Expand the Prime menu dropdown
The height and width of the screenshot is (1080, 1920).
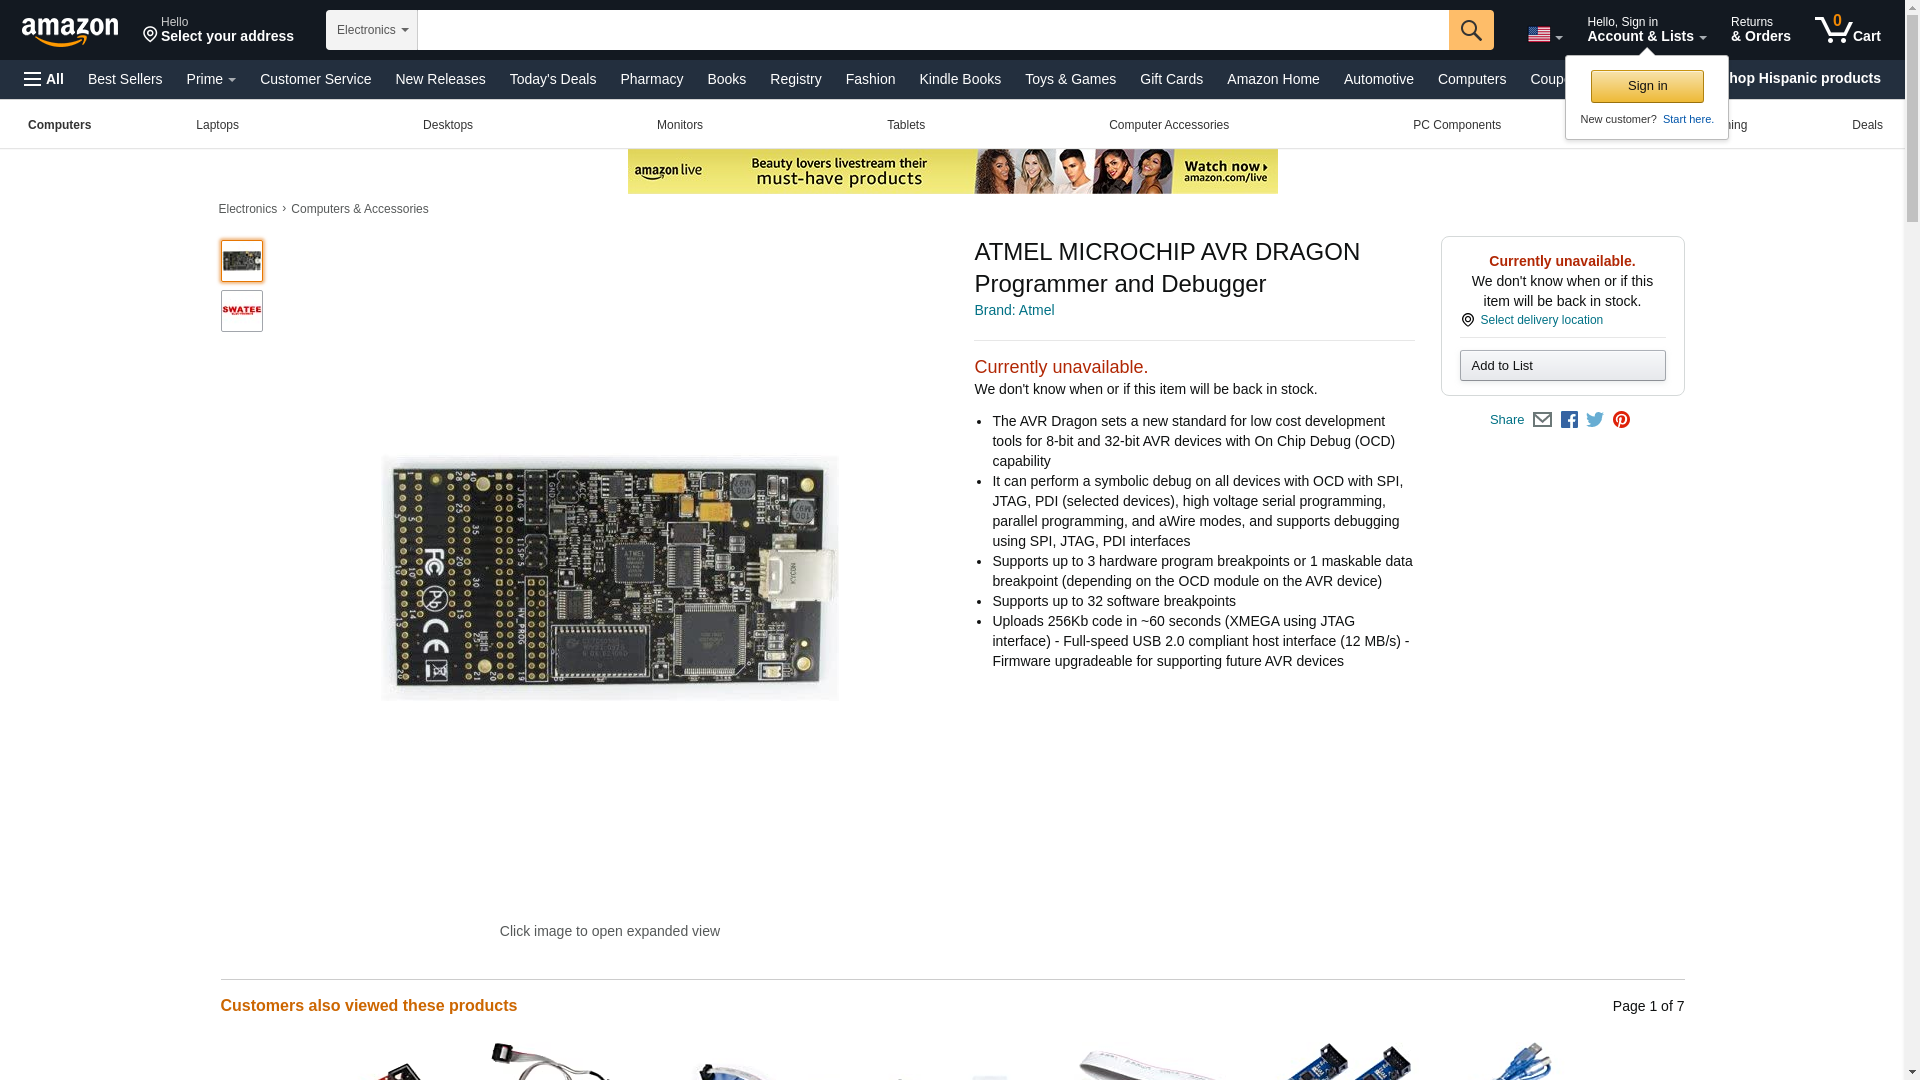[211, 79]
